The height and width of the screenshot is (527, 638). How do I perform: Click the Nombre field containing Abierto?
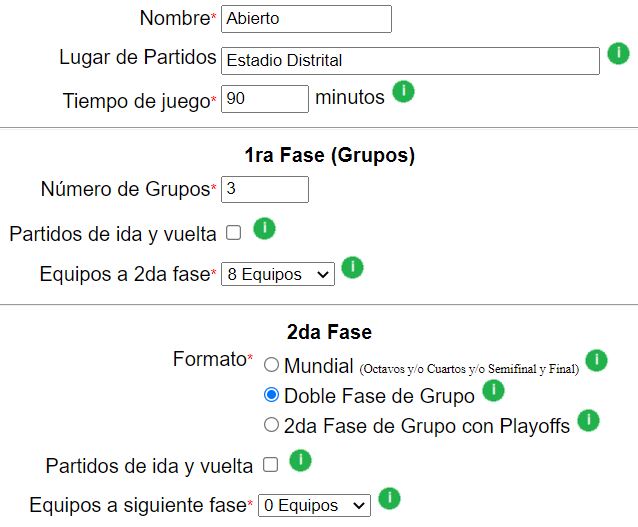306,19
